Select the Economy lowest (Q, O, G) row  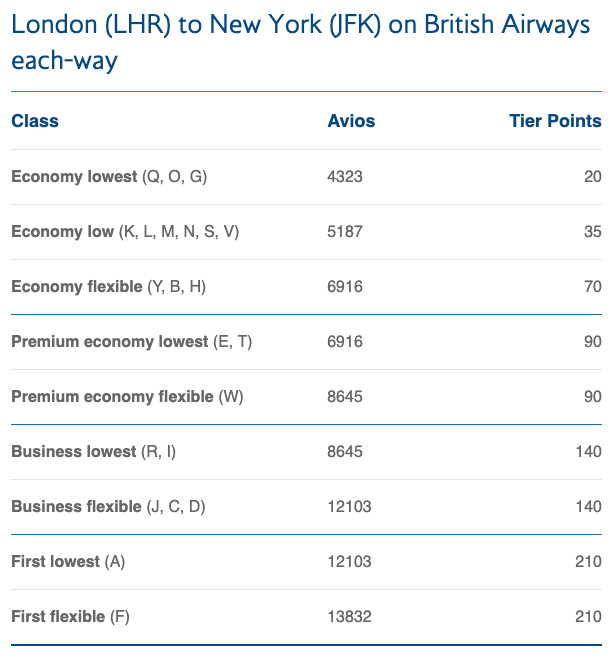[306, 177]
